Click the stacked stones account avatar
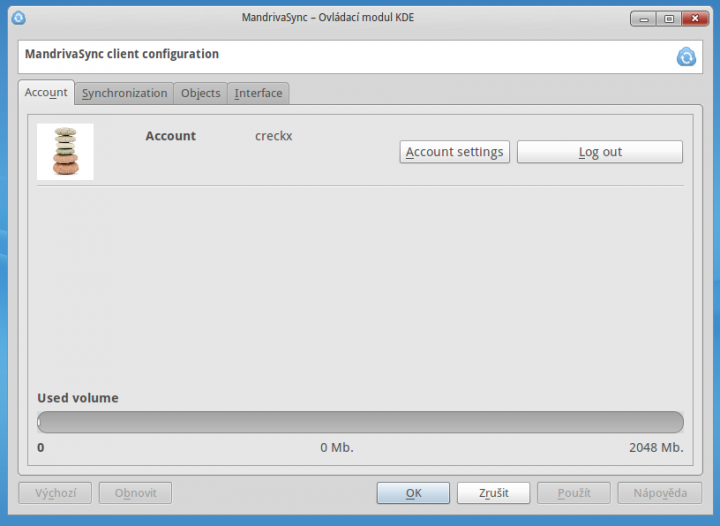This screenshot has width=720, height=526. (x=65, y=151)
